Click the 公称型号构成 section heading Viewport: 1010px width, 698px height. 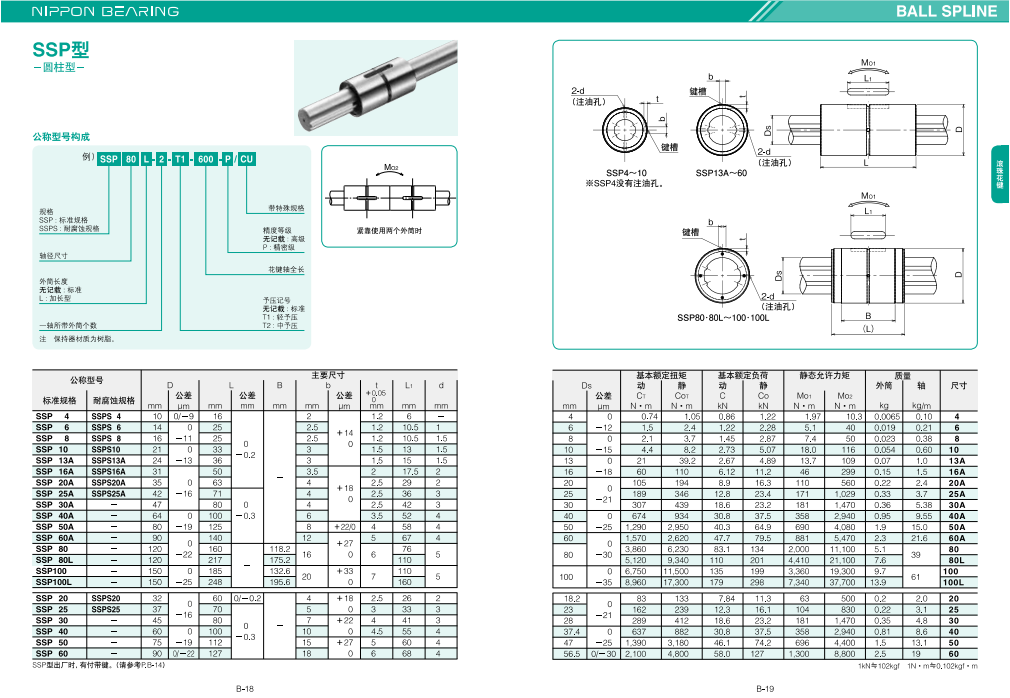[61, 137]
